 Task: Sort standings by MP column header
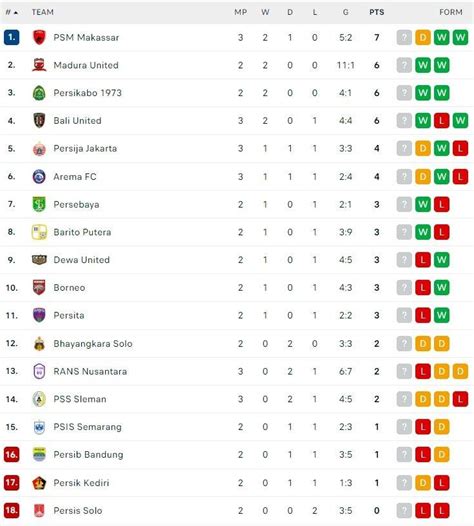241,12
